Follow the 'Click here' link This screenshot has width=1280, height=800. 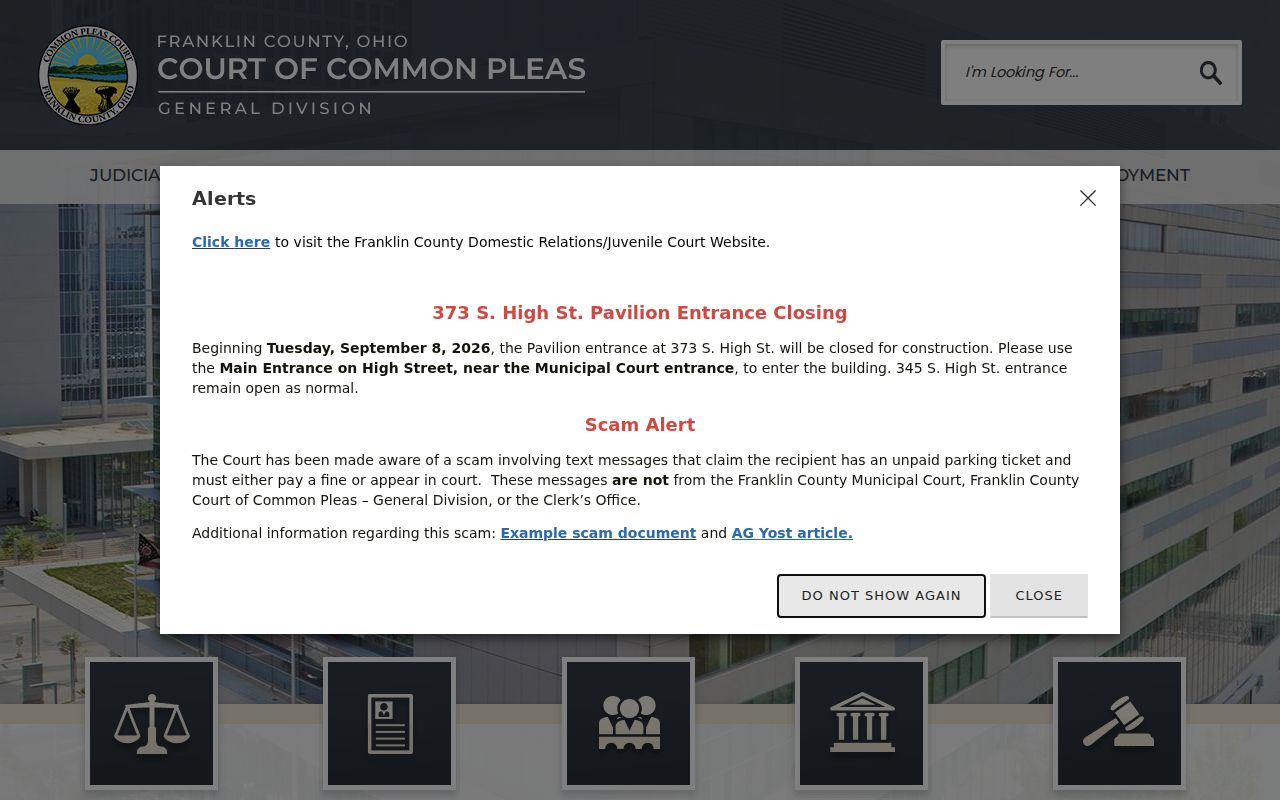click(x=231, y=242)
